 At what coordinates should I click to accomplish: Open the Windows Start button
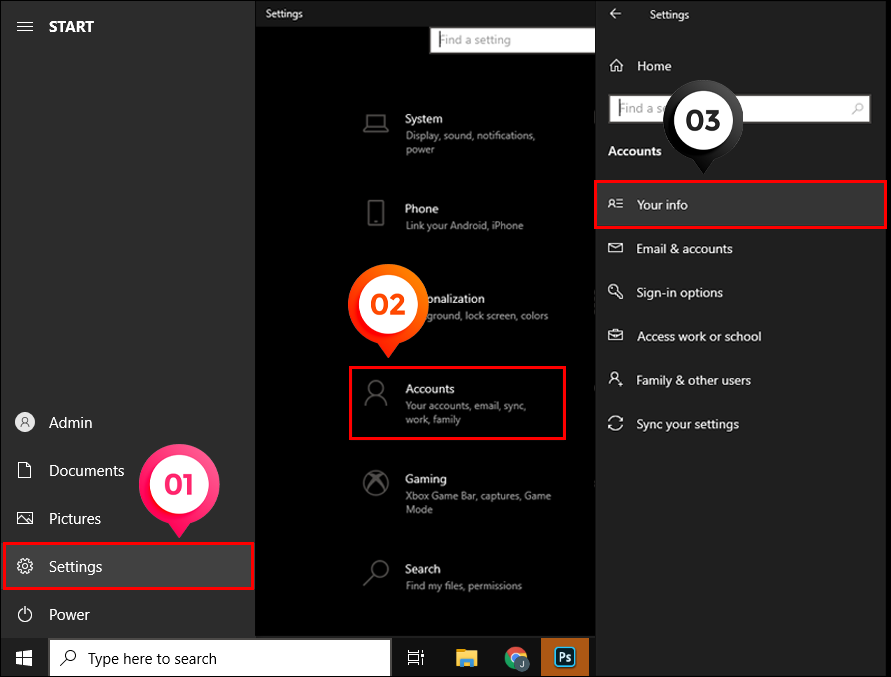[x=24, y=658]
